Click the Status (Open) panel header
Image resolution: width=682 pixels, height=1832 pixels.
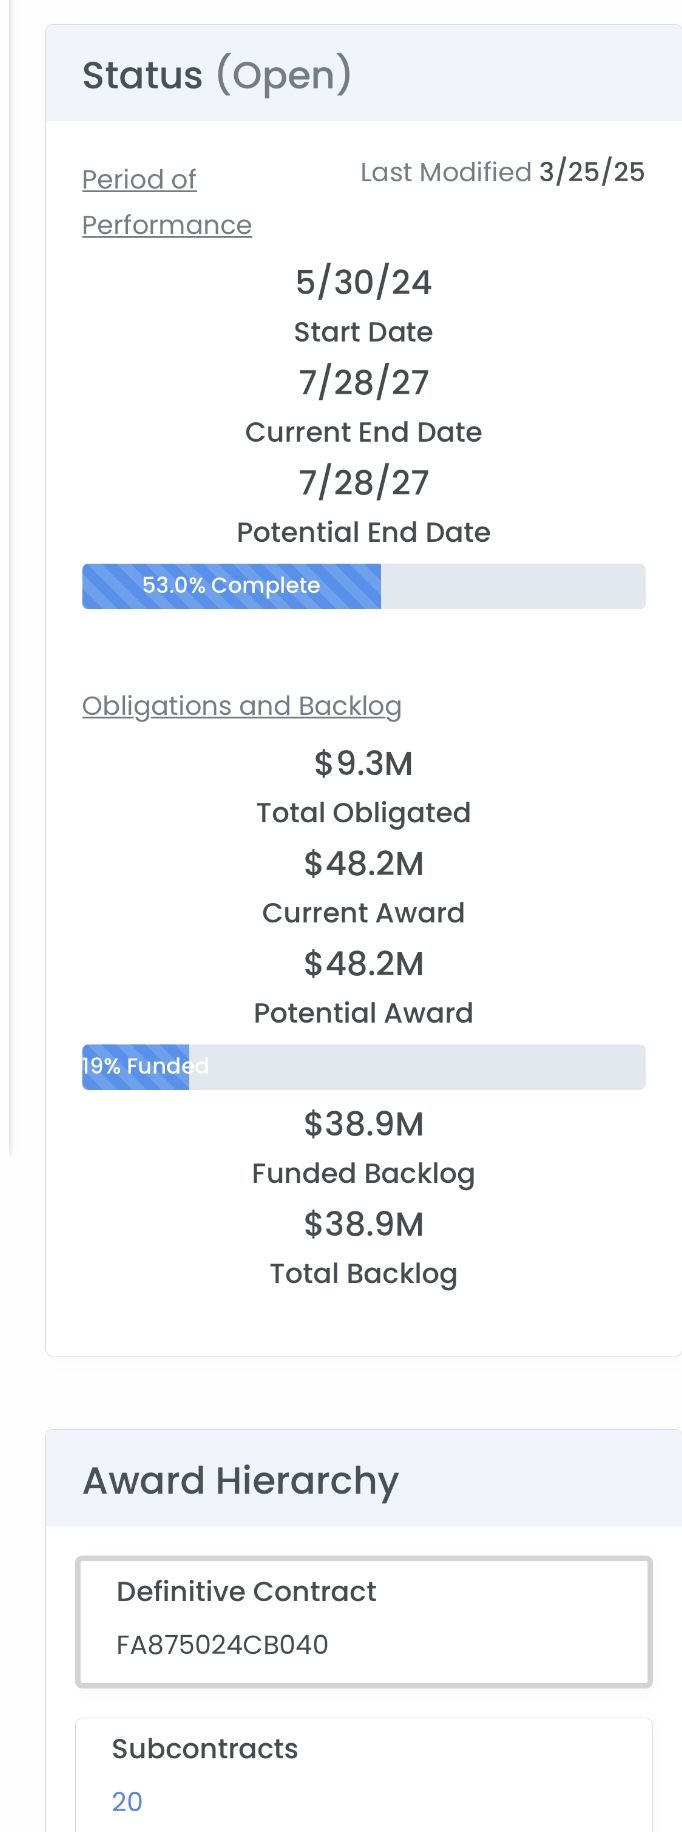pos(217,75)
